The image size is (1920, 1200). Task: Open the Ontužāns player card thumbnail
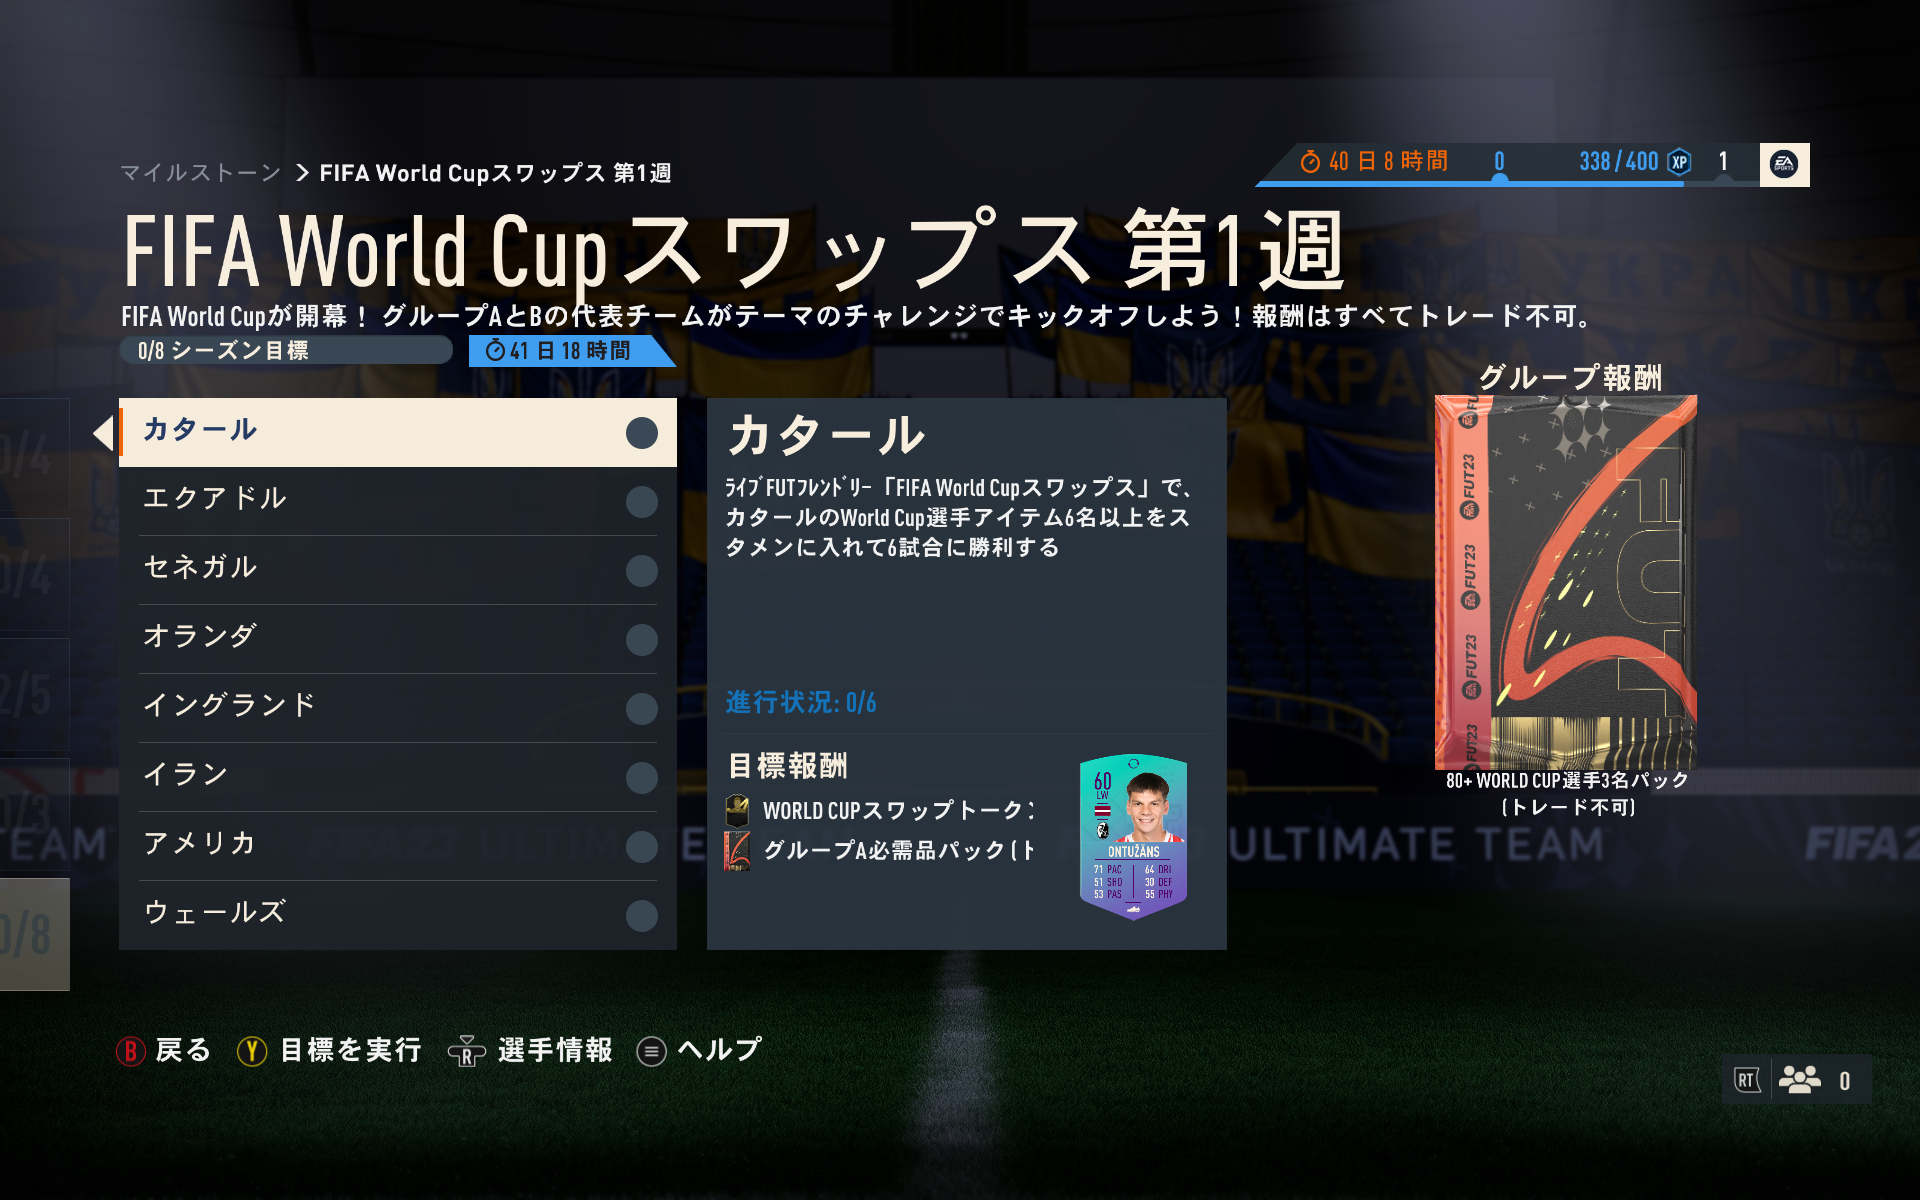[1133, 837]
